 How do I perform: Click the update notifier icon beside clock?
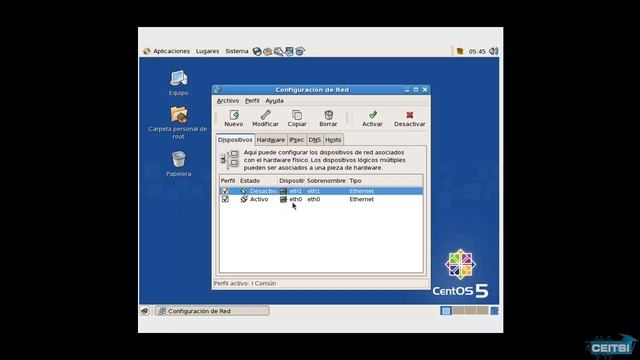[x=460, y=51]
